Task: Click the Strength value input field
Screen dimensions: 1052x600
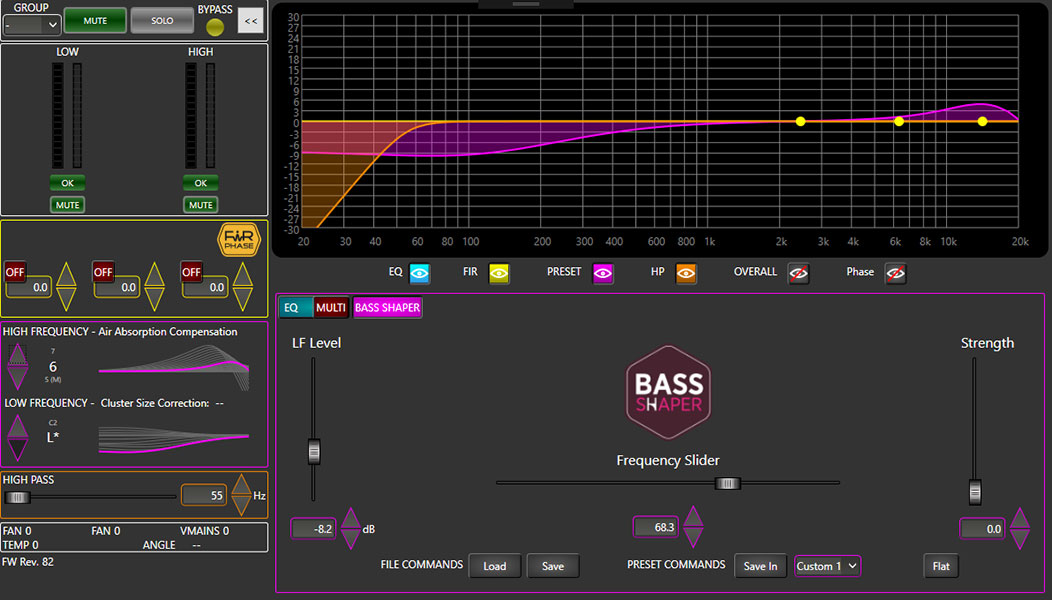Action: (982, 529)
